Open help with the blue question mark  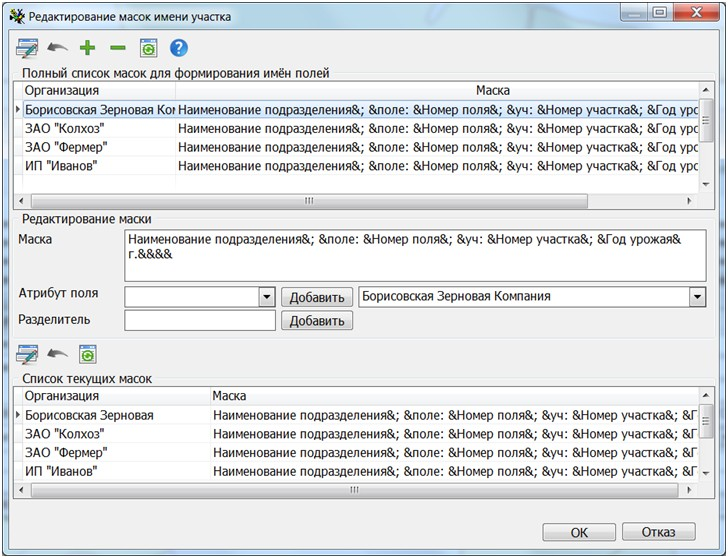(x=178, y=48)
